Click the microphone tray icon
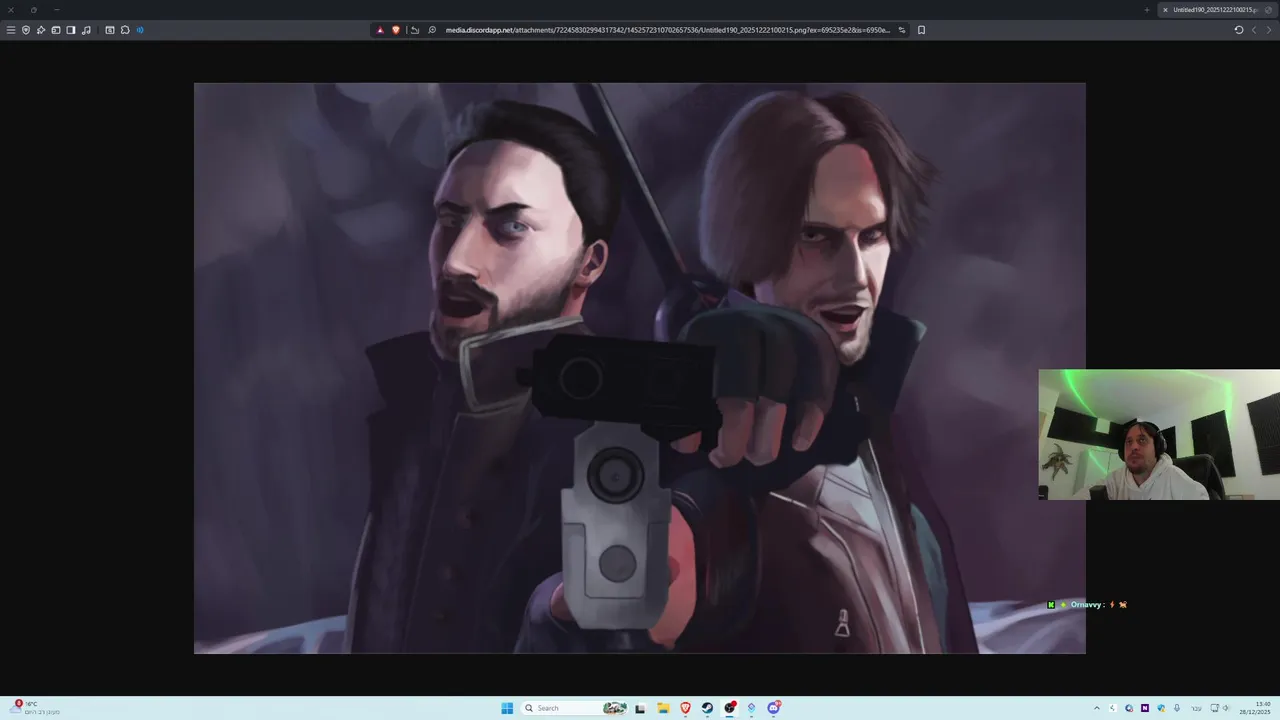The height and width of the screenshot is (720, 1280). 1177,708
